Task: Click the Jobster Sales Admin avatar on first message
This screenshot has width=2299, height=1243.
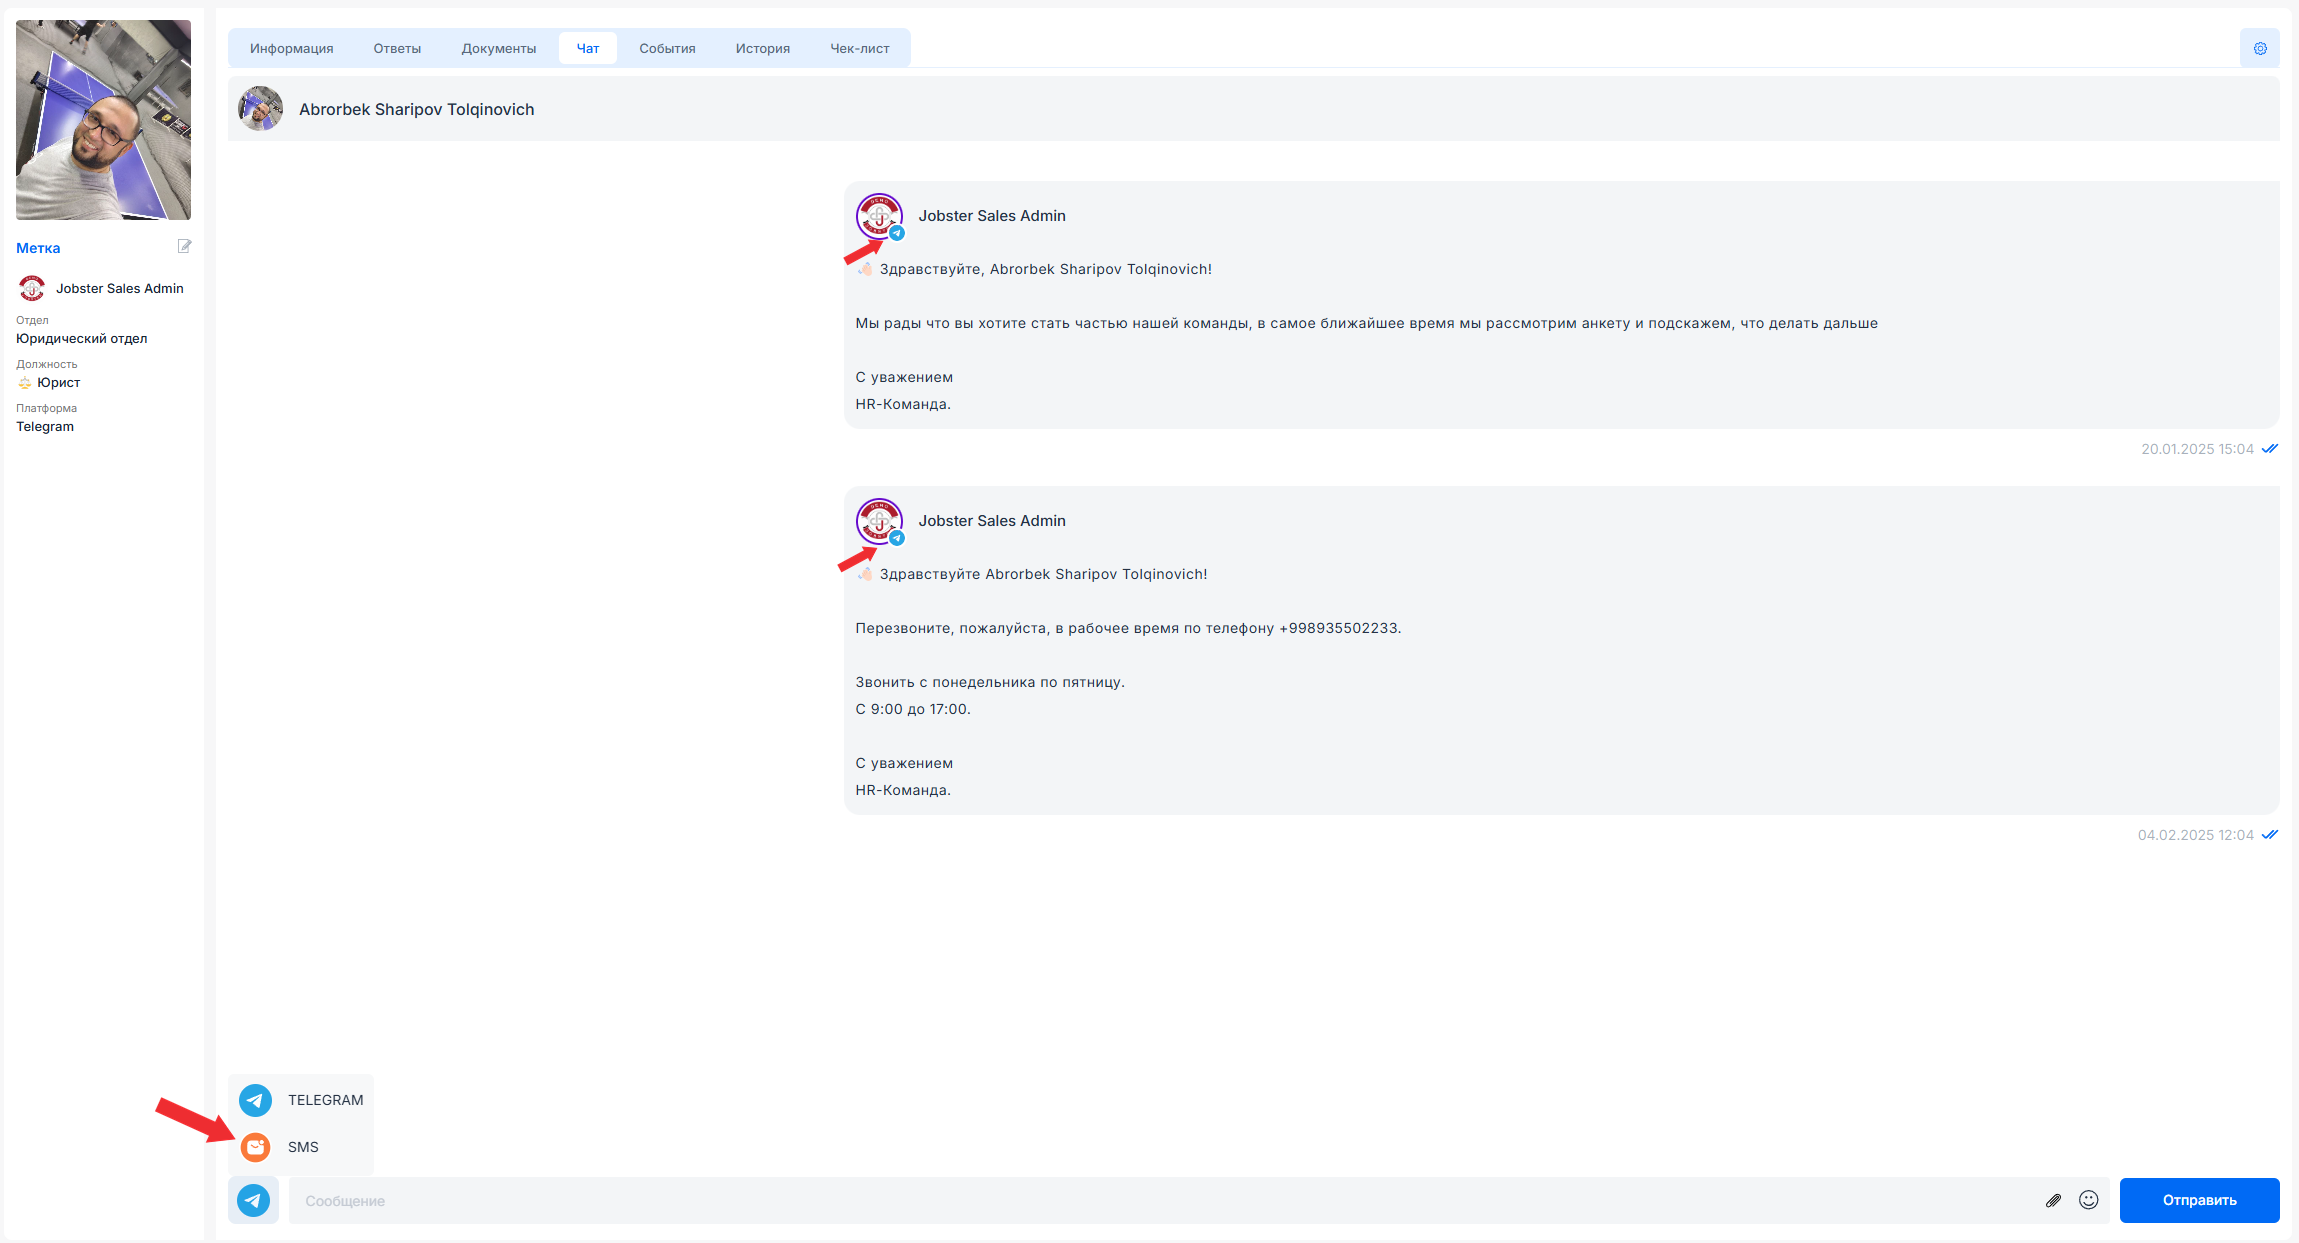Action: (878, 215)
